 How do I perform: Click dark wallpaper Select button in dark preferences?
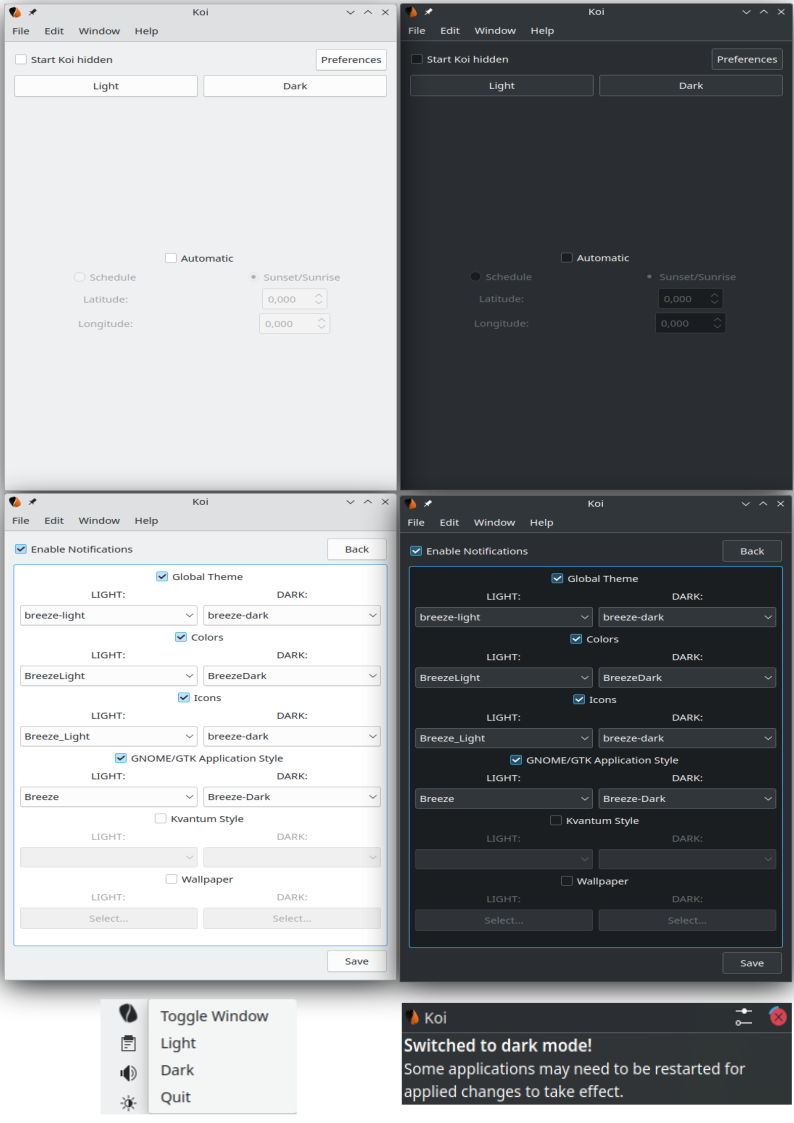point(687,920)
